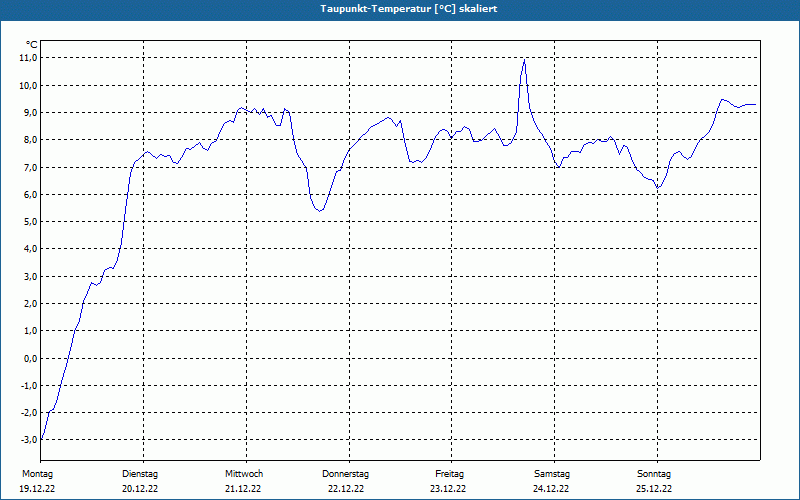Click the 10,0 axis value
The image size is (800, 500).
(29, 85)
